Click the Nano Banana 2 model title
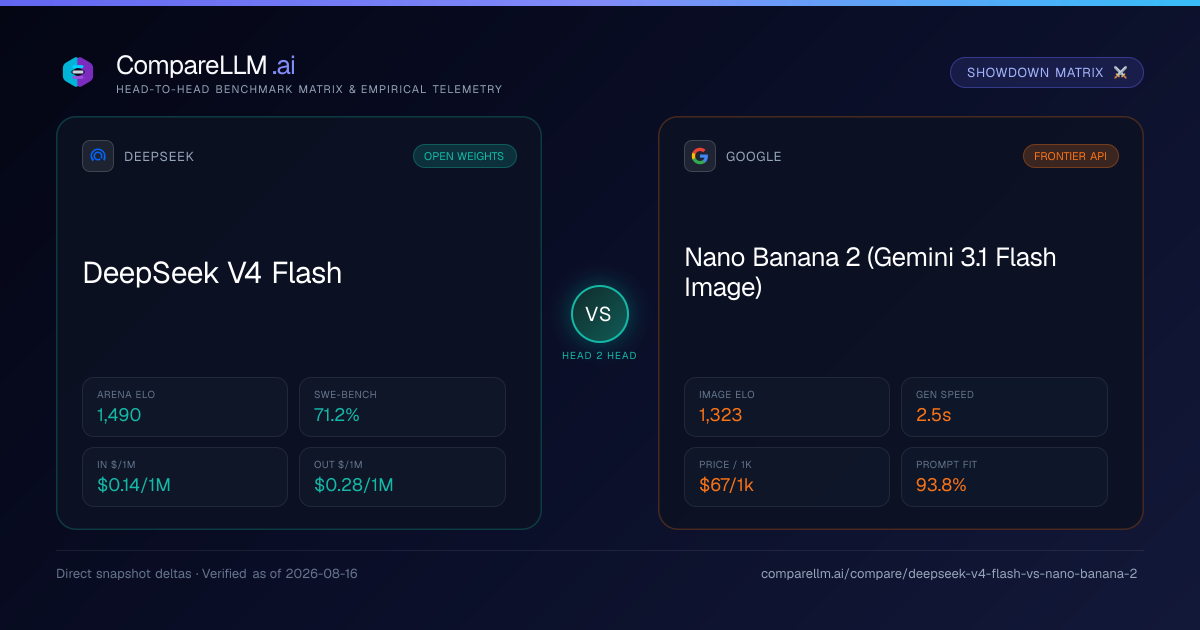 pyautogui.click(x=870, y=272)
